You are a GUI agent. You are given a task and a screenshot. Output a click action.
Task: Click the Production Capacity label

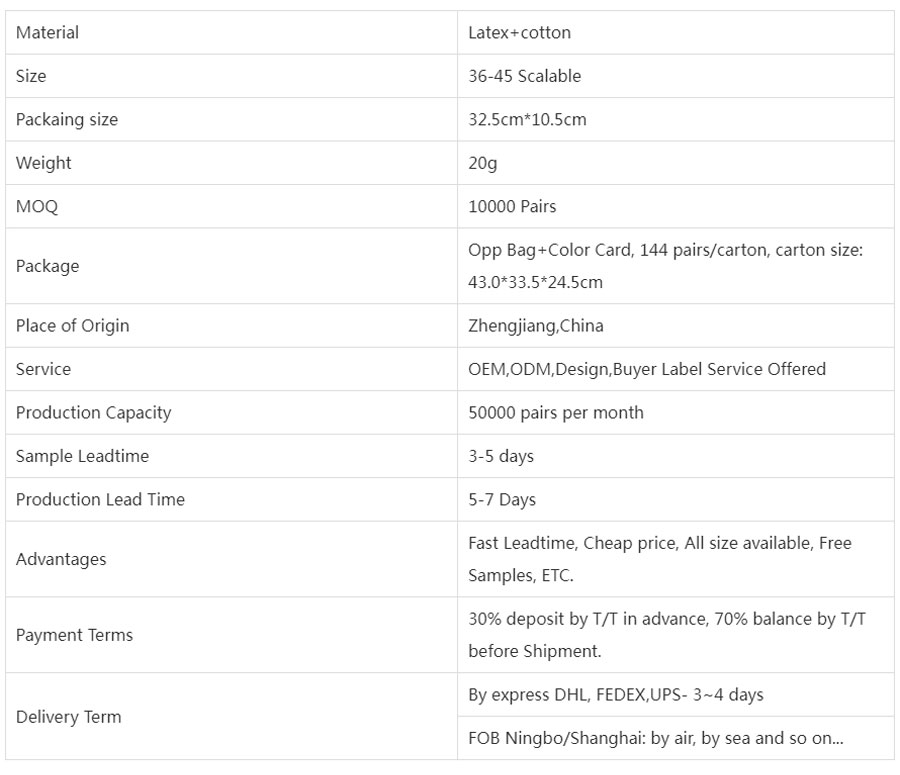pos(93,413)
